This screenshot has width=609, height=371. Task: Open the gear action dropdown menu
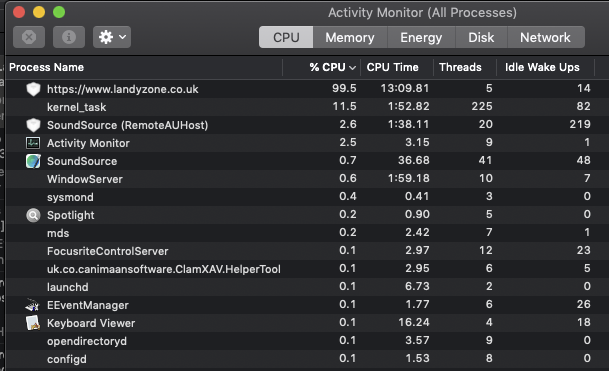112,37
